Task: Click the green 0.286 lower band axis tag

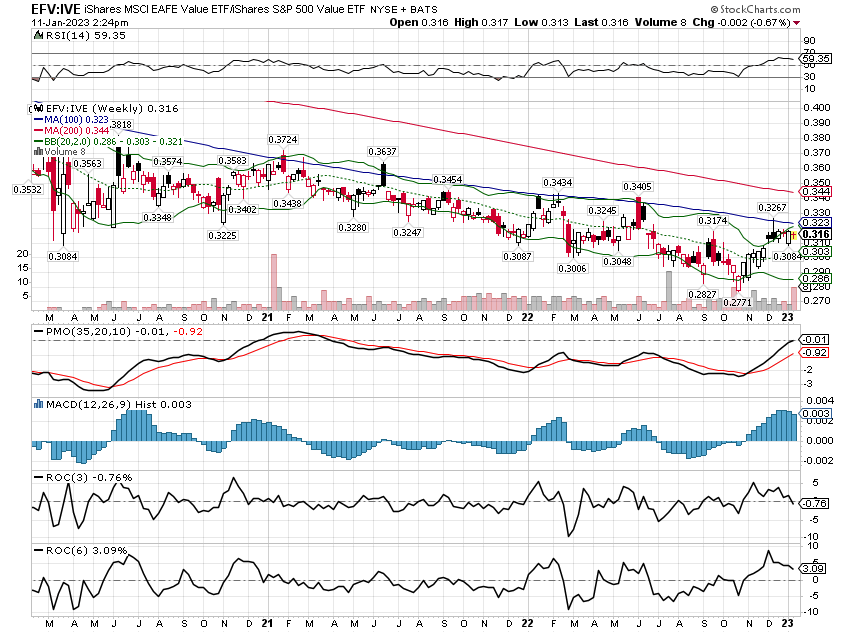Action: click(x=816, y=279)
